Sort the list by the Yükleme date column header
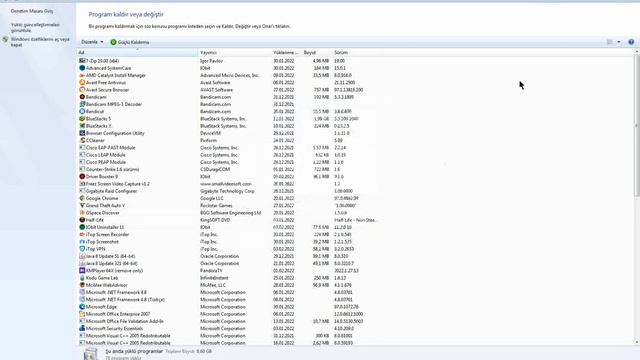 pyautogui.click(x=287, y=53)
